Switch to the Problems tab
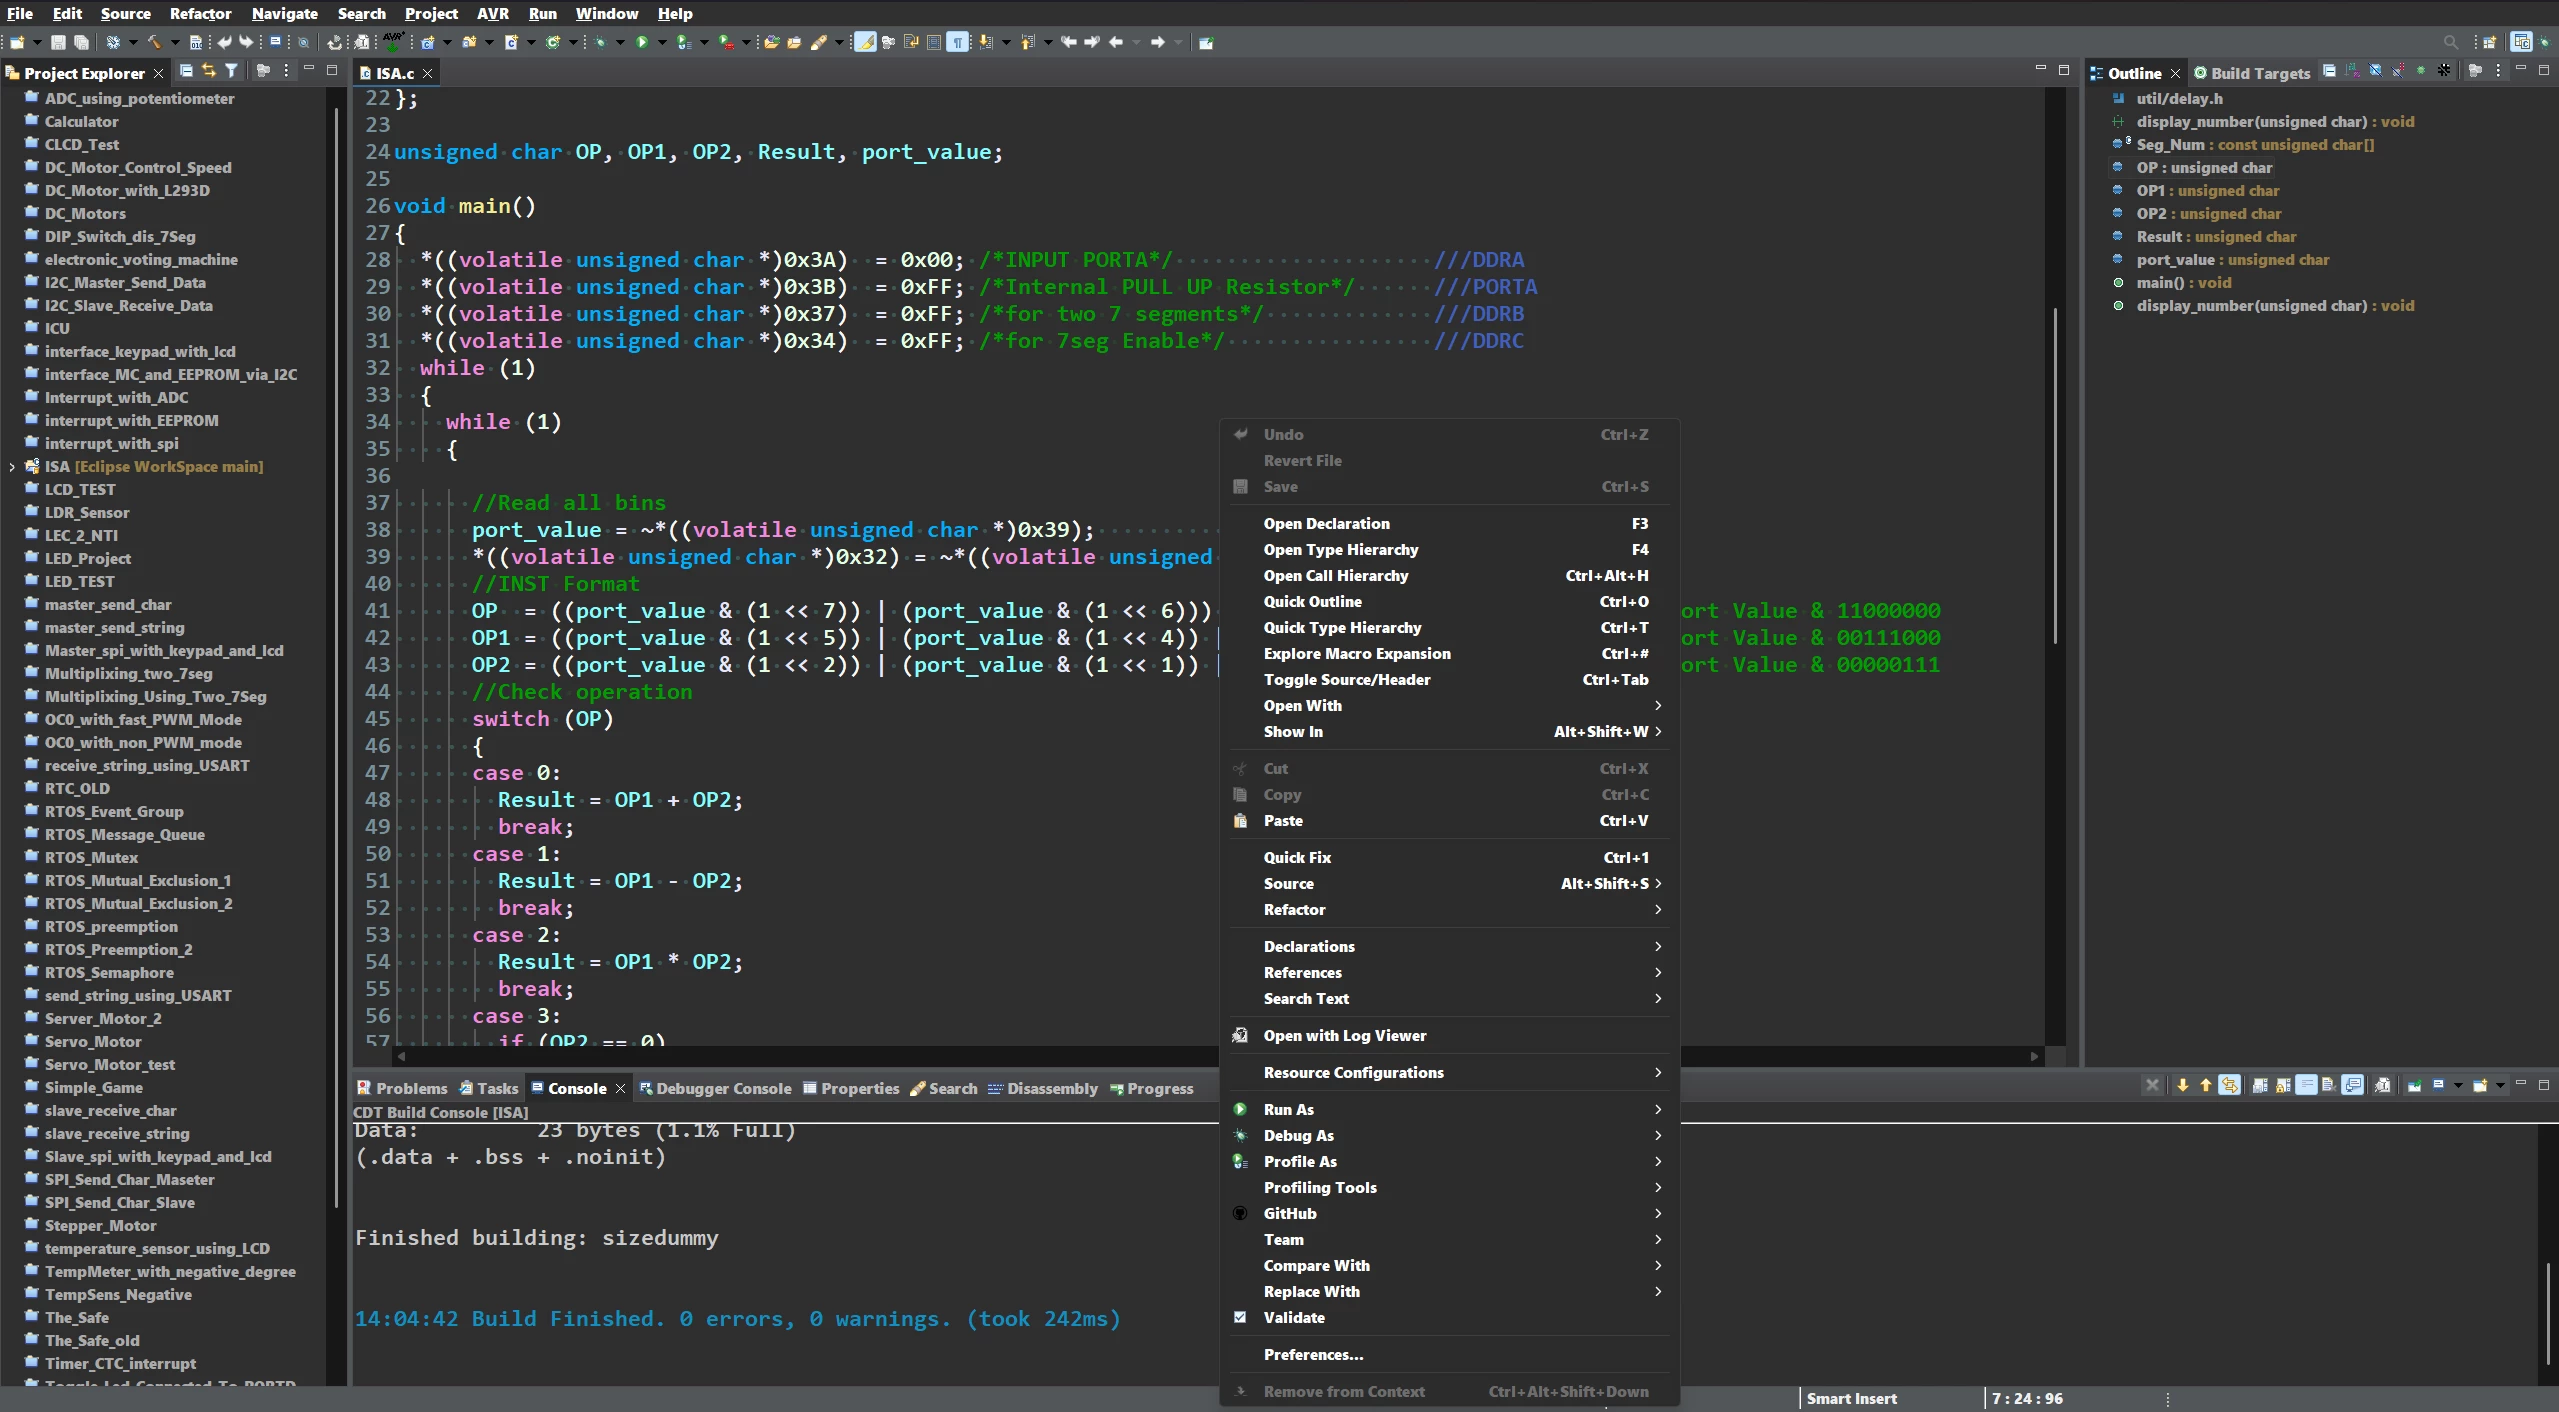Image resolution: width=2559 pixels, height=1412 pixels. tap(402, 1088)
